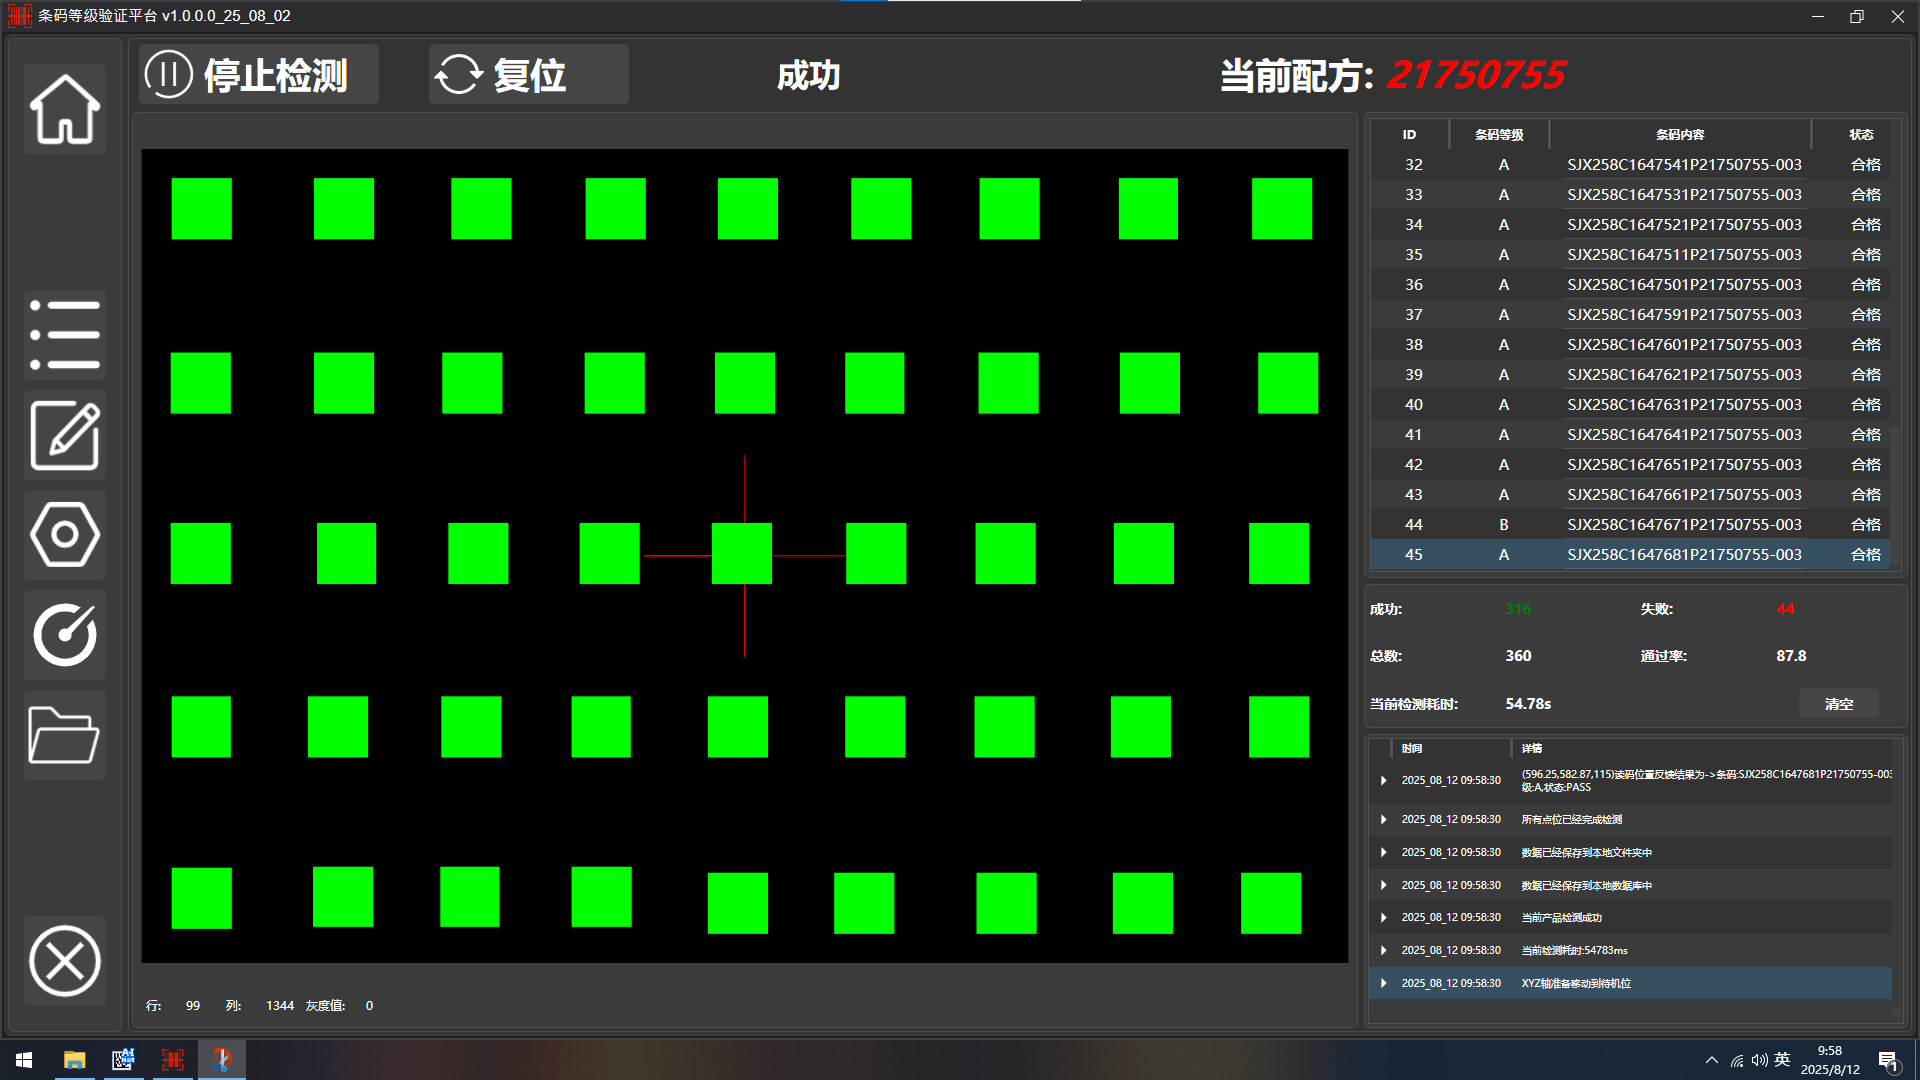Click the barcode app icon in taskbar
The width and height of the screenshot is (1920, 1080).
coord(172,1059)
